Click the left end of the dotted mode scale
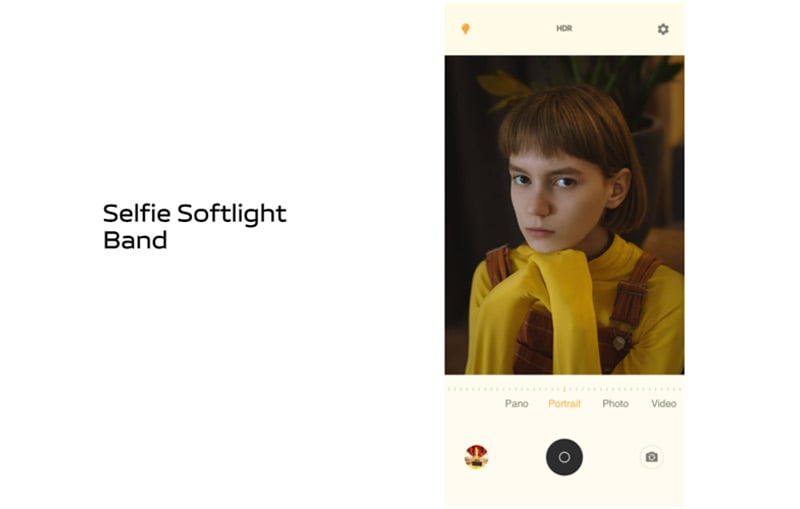Screen dimensions: 800x509 click(449, 389)
